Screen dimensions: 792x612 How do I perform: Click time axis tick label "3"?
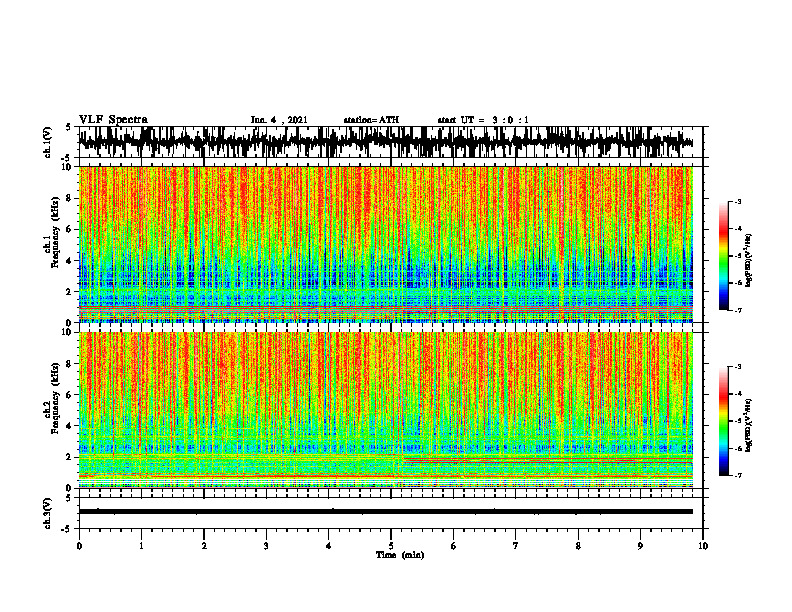(266, 546)
